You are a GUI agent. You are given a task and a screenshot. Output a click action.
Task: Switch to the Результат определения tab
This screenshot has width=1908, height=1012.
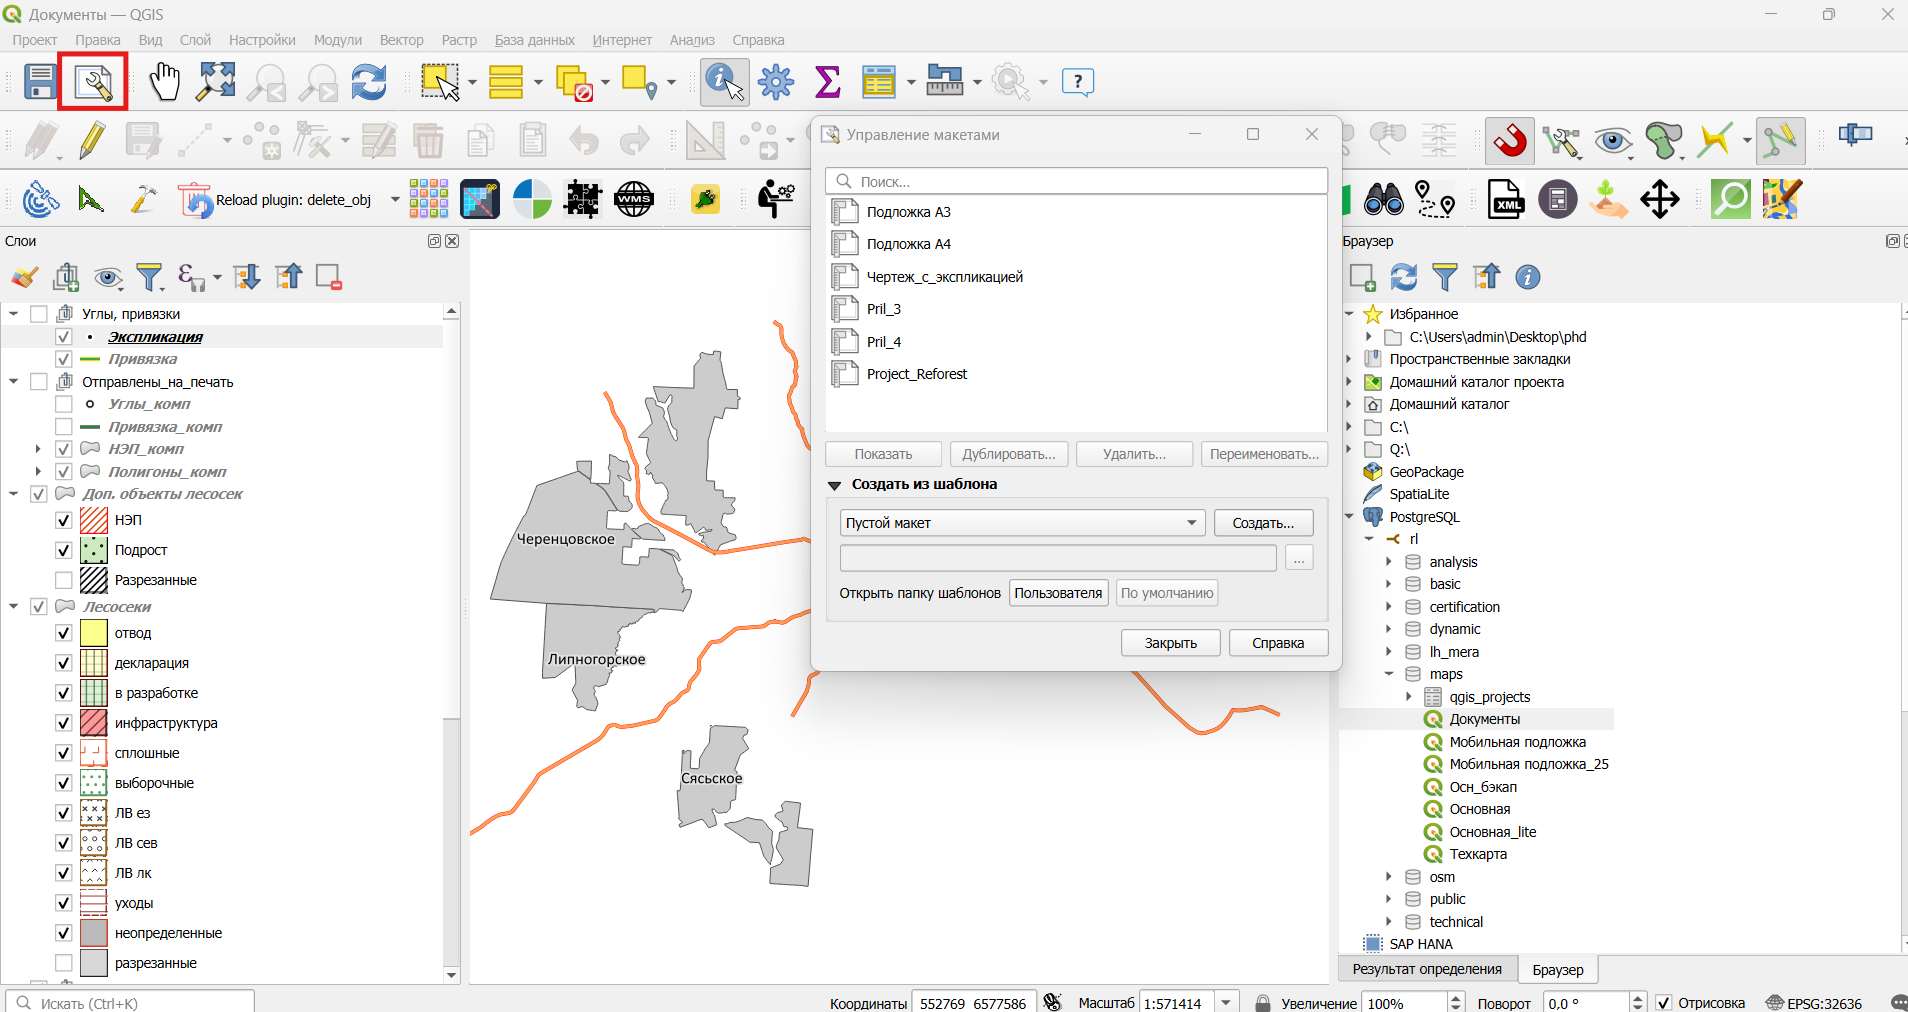[1427, 969]
